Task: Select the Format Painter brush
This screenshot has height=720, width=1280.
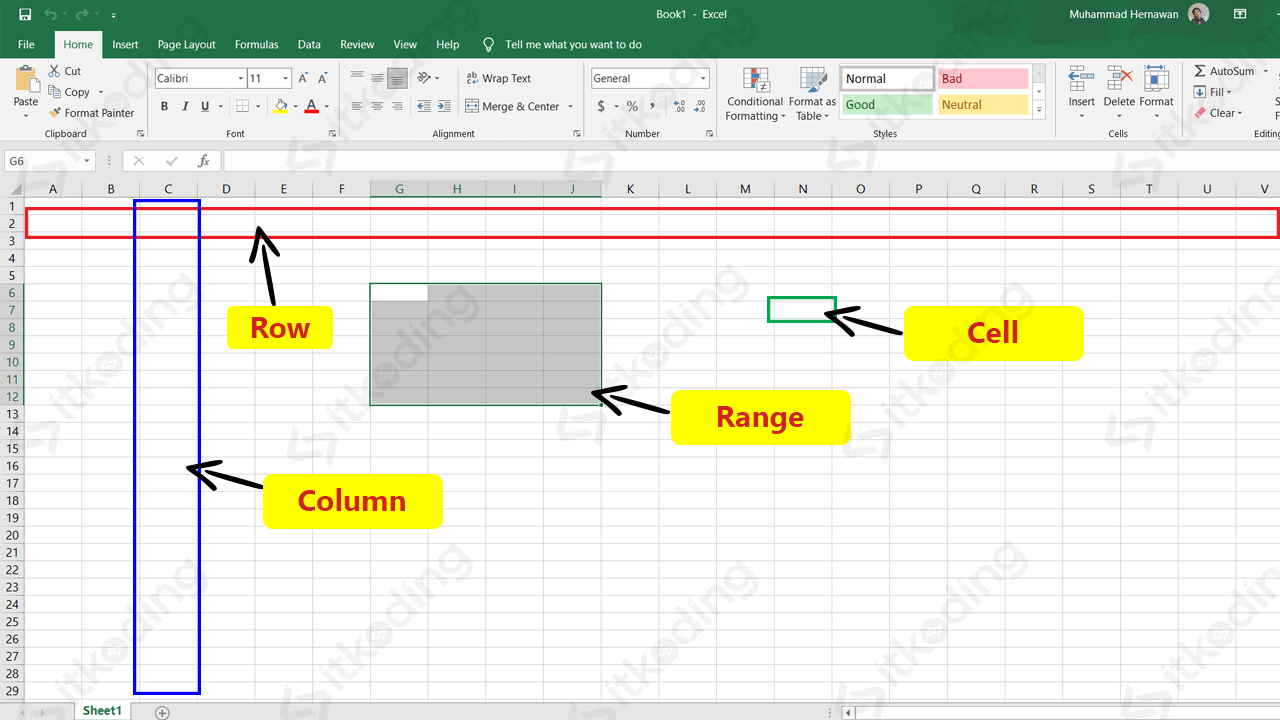Action: (55, 113)
